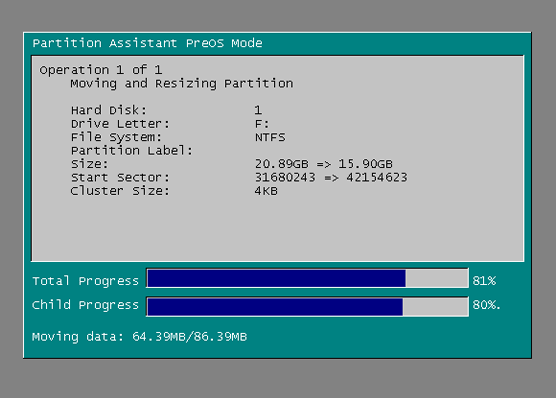The width and height of the screenshot is (556, 398).
Task: Click the 'Hard Disk:' label
Action: (x=109, y=110)
